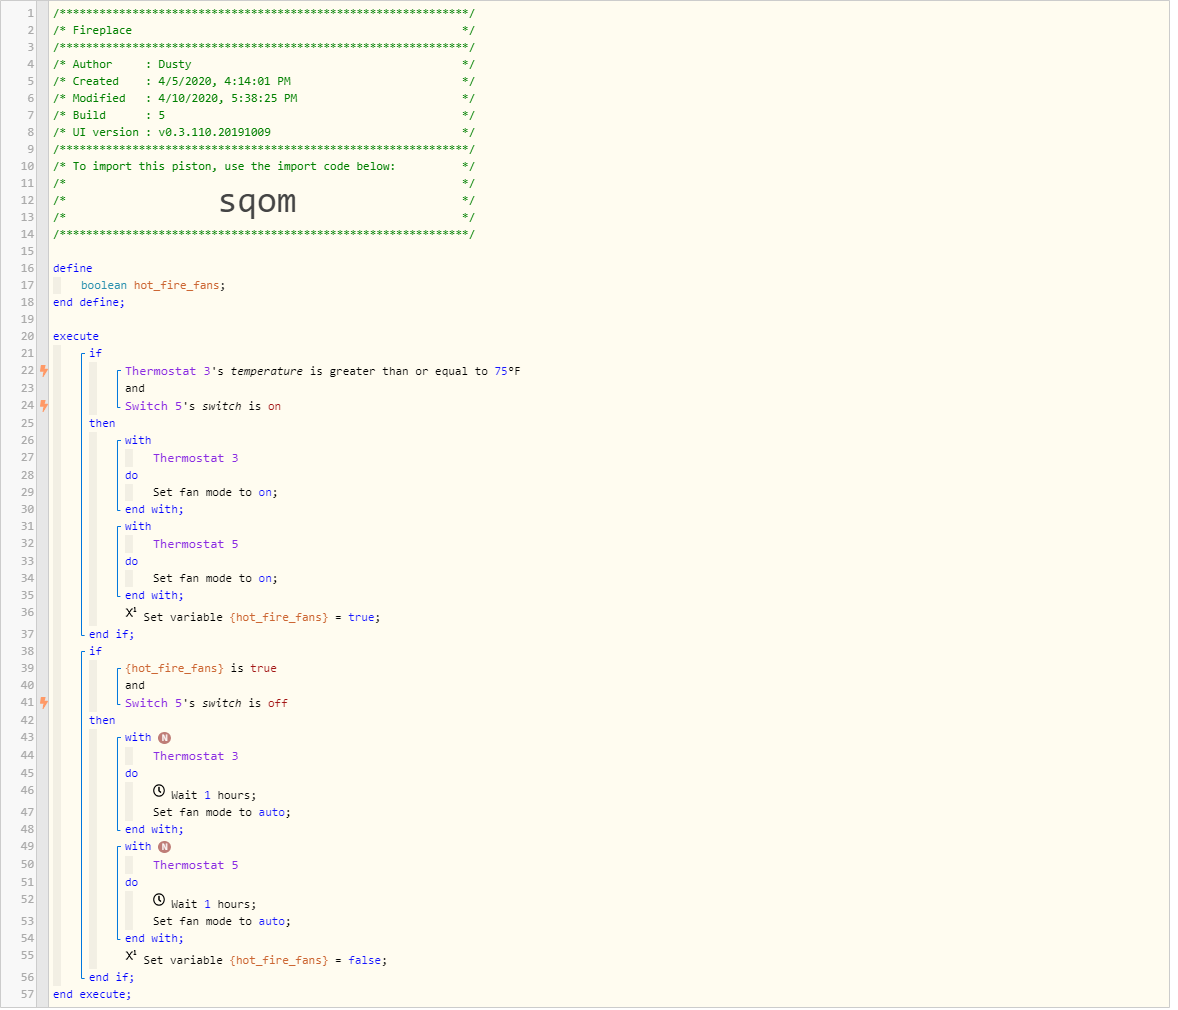Select the 'hot_fire_fans' variable declaration on line 17

coord(177,286)
